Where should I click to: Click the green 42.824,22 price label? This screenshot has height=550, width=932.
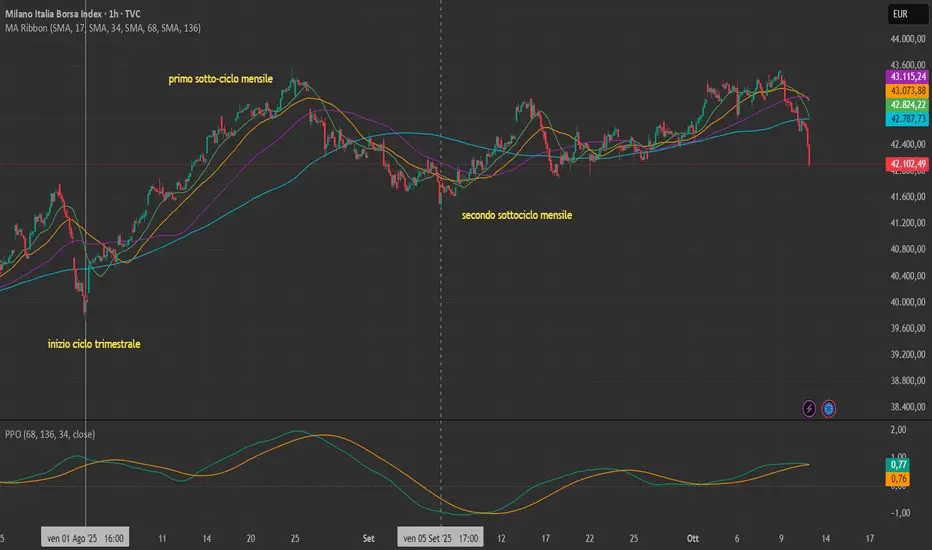click(x=908, y=105)
